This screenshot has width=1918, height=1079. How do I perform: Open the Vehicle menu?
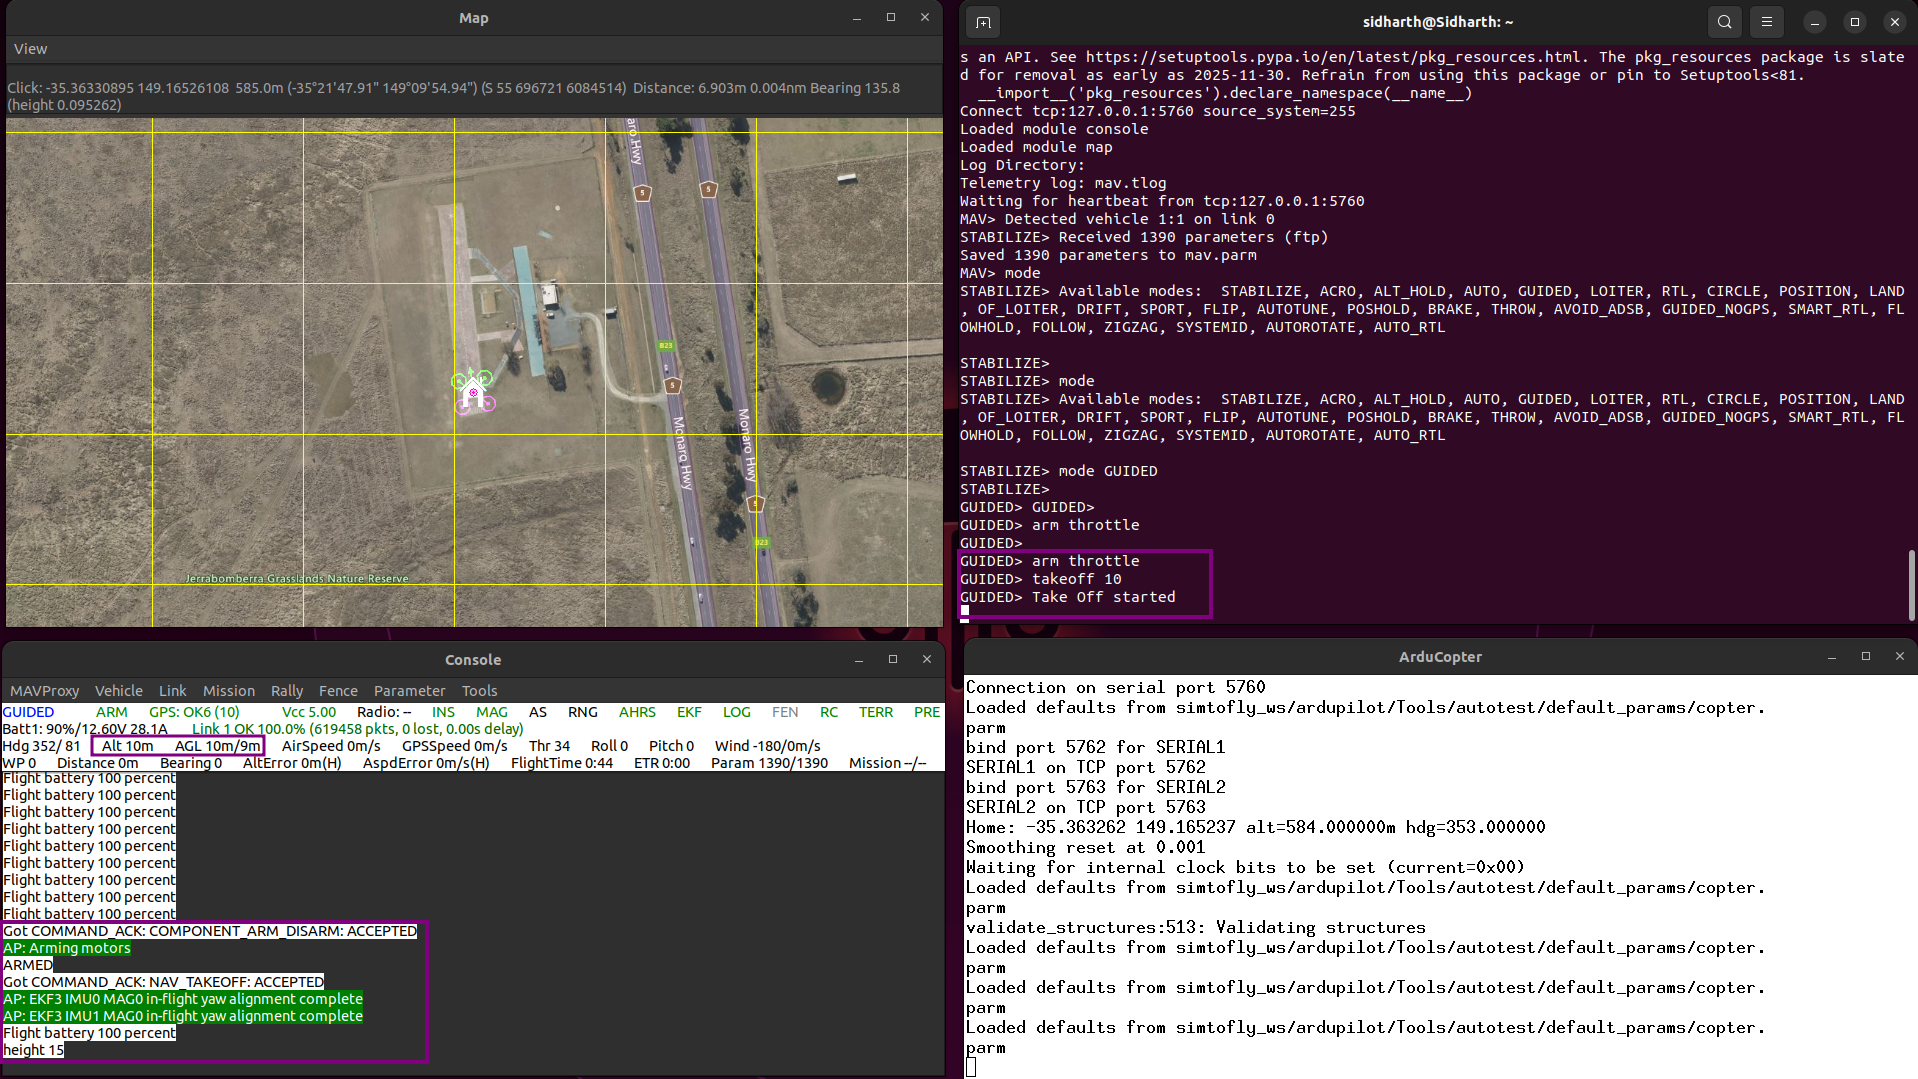coord(118,691)
